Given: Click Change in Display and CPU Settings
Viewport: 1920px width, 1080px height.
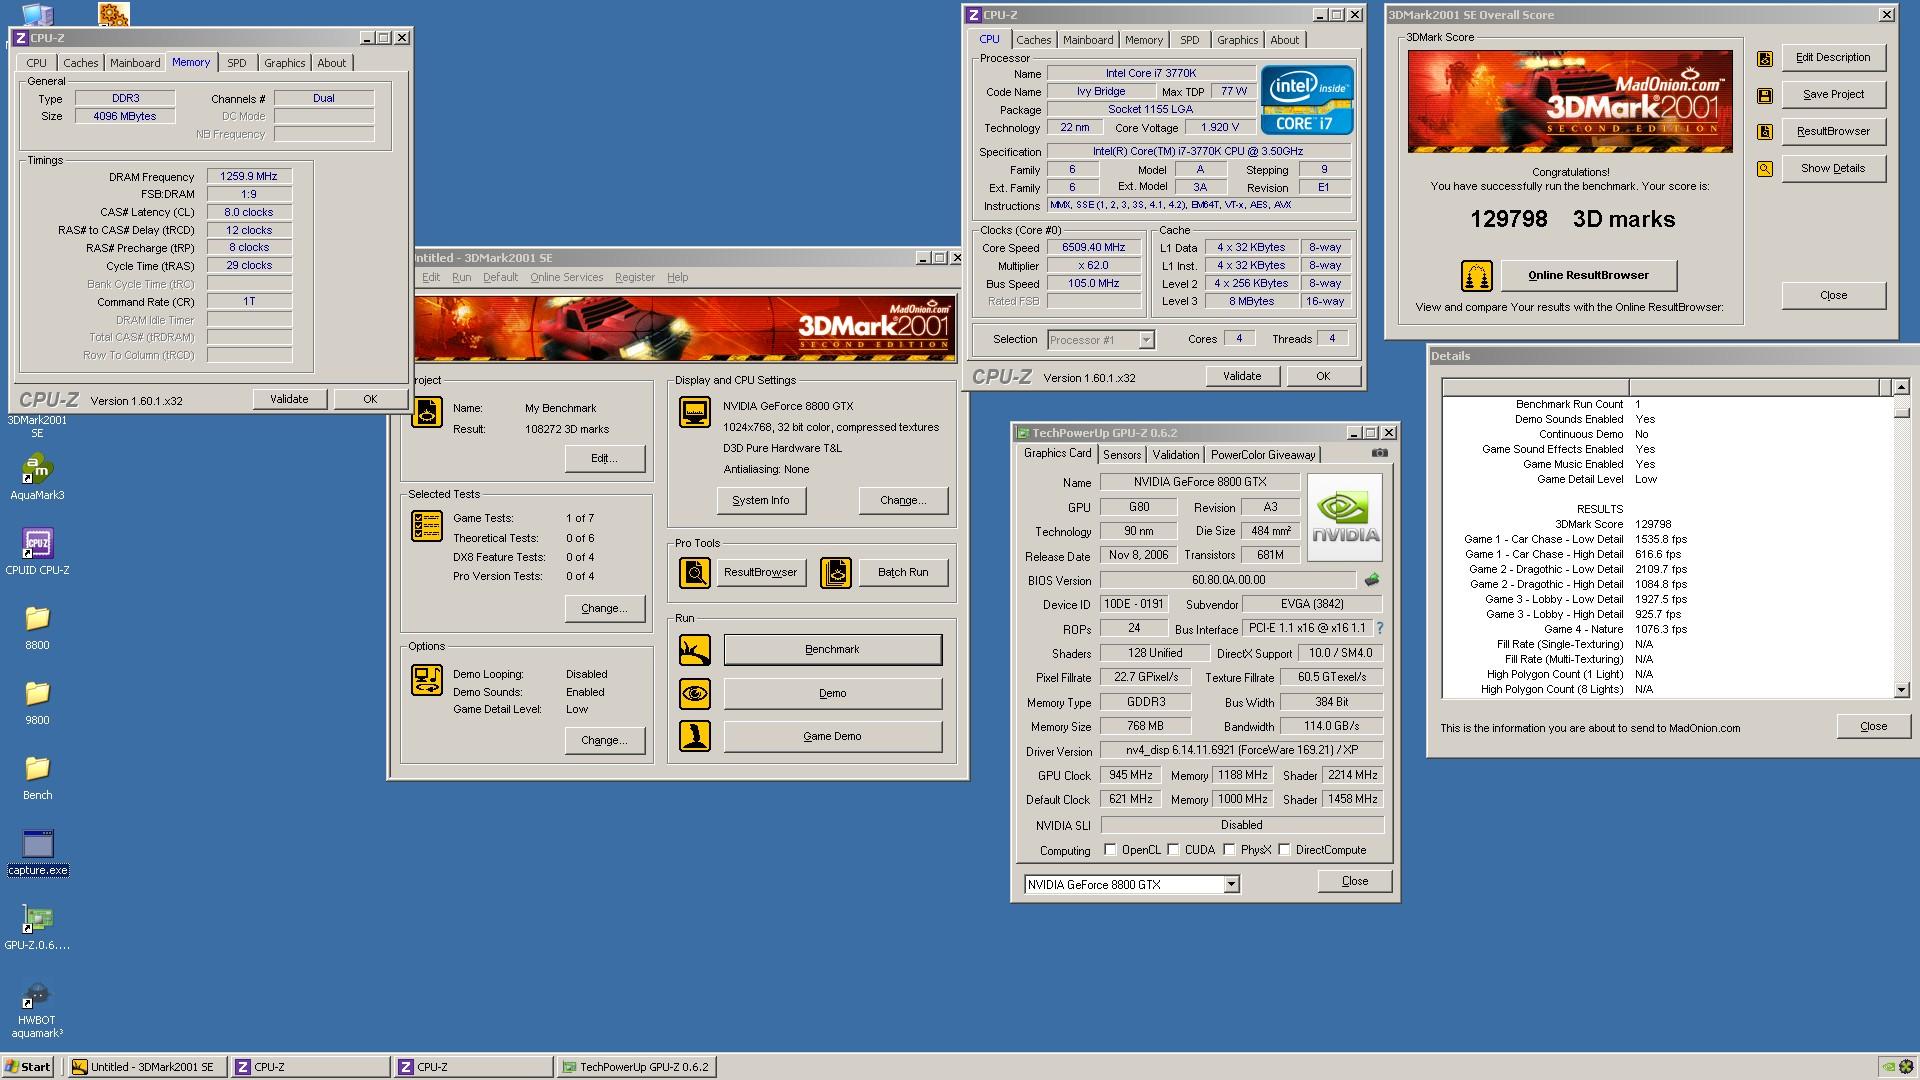Looking at the screenshot, I should (x=903, y=501).
